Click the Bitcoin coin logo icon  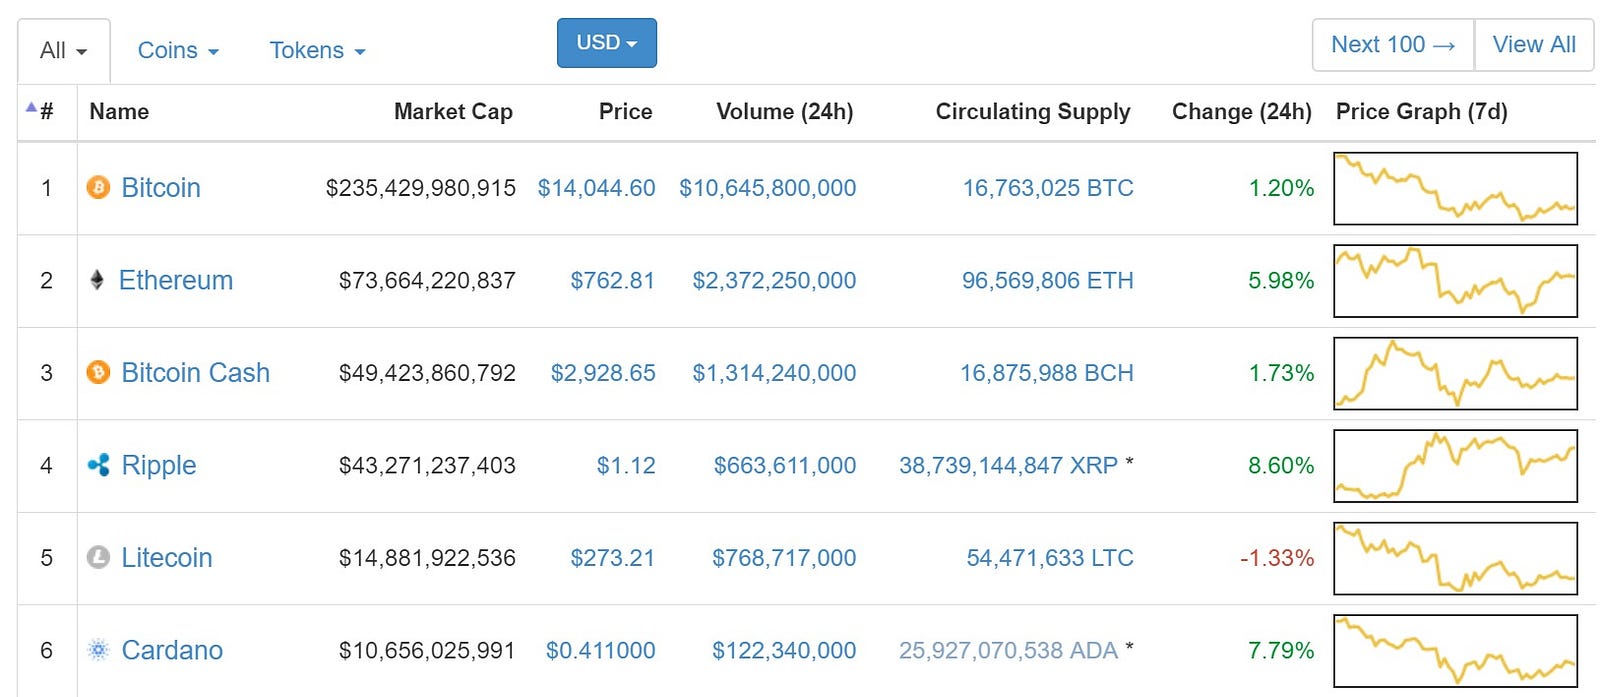[x=98, y=187]
